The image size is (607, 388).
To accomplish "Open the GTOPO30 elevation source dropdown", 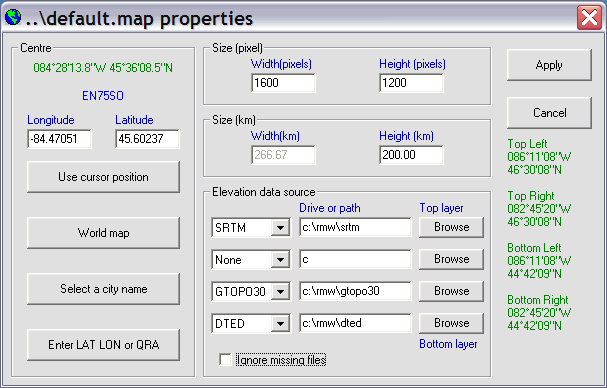I will [x=280, y=291].
